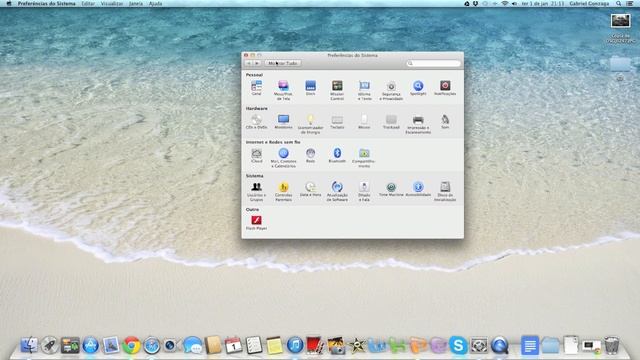Open Idioma e Texto preferences
The image size is (640, 360).
[x=364, y=90]
